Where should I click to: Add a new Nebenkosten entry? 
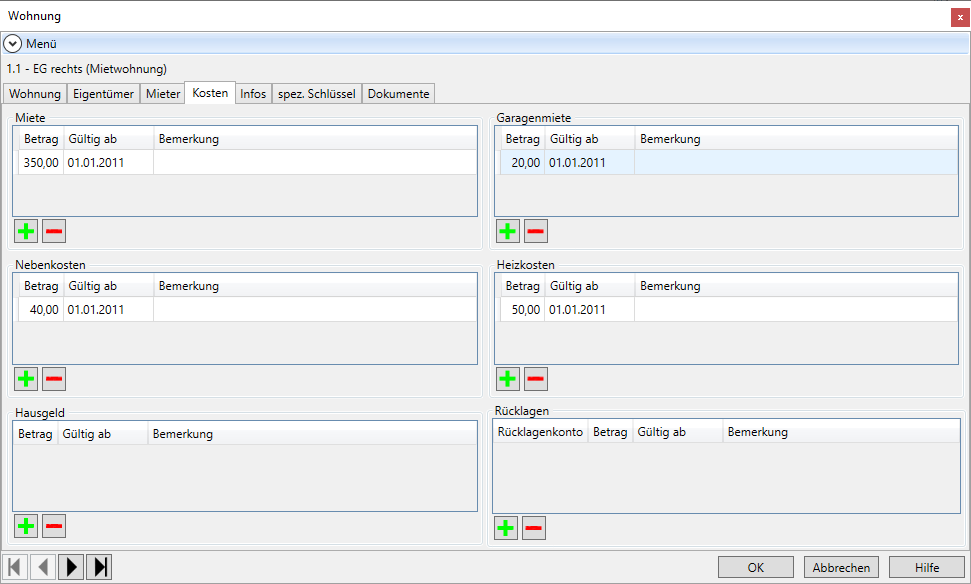(26, 379)
